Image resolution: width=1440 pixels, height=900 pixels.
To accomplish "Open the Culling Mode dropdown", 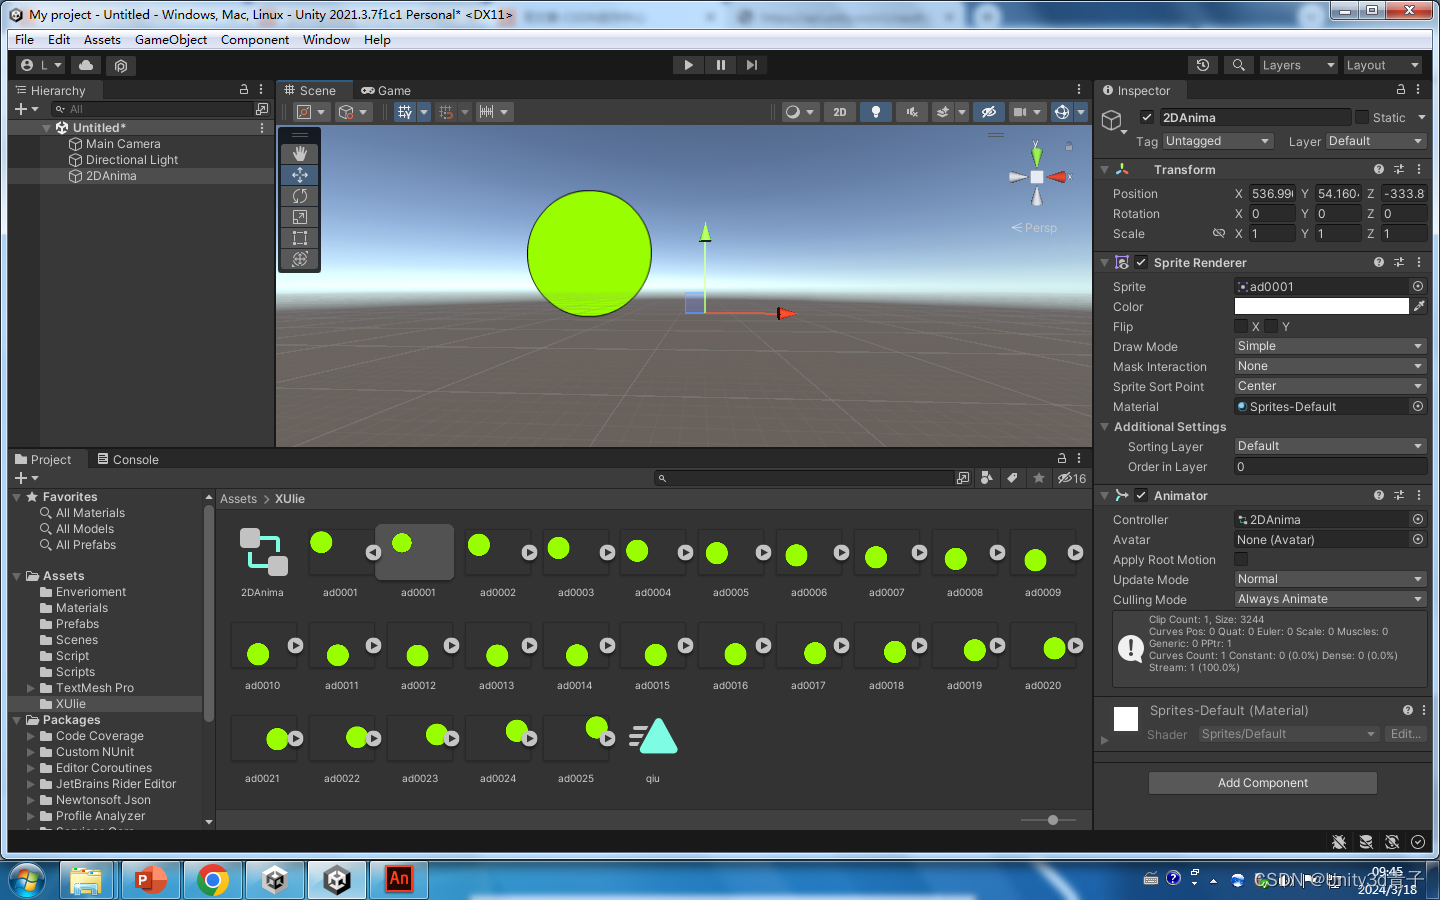I will pos(1329,599).
